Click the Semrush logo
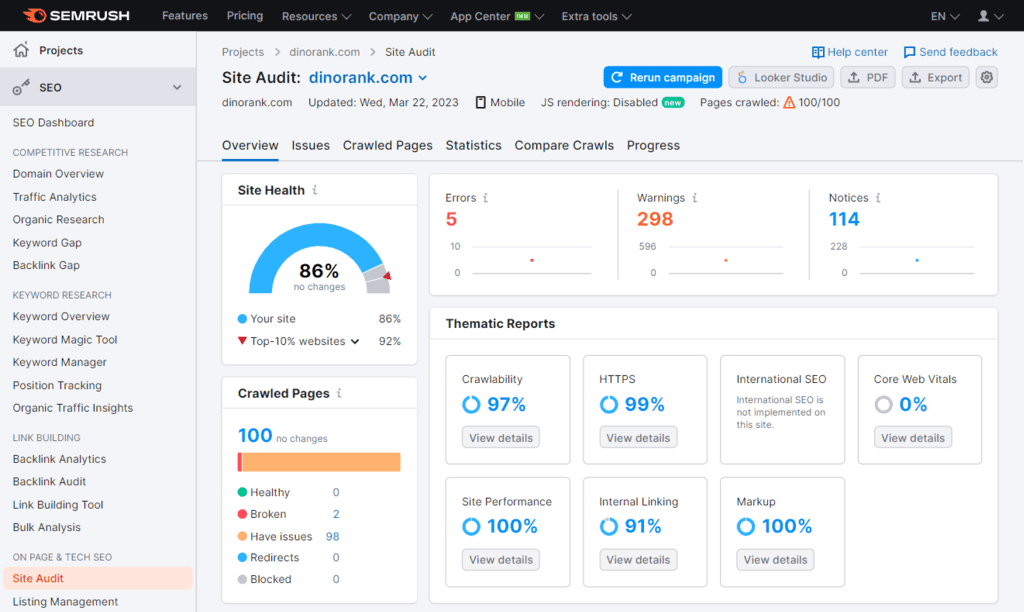Image resolution: width=1024 pixels, height=612 pixels. tap(76, 16)
